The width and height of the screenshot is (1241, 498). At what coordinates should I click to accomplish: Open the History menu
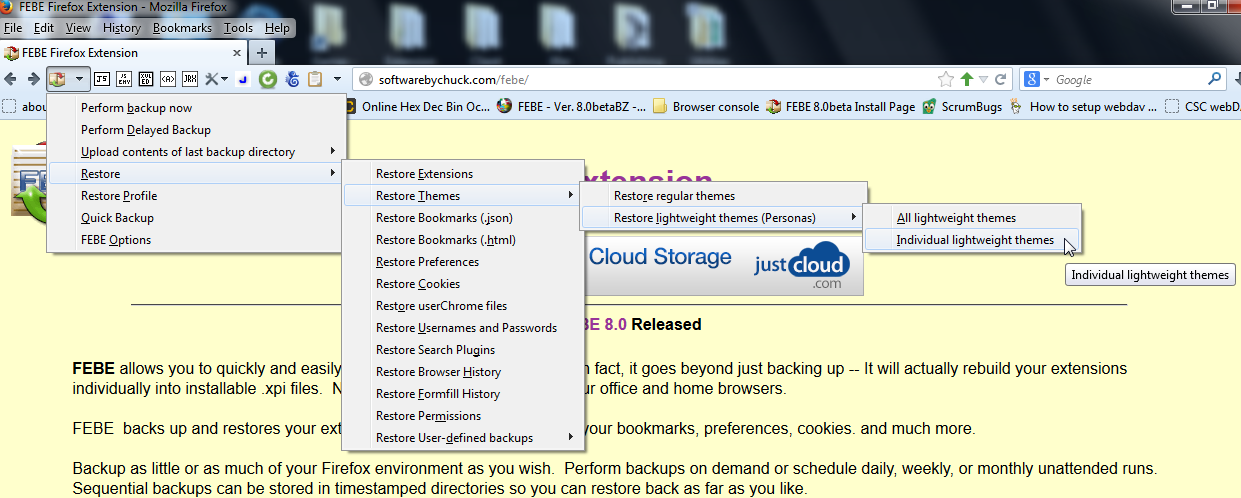pos(122,28)
